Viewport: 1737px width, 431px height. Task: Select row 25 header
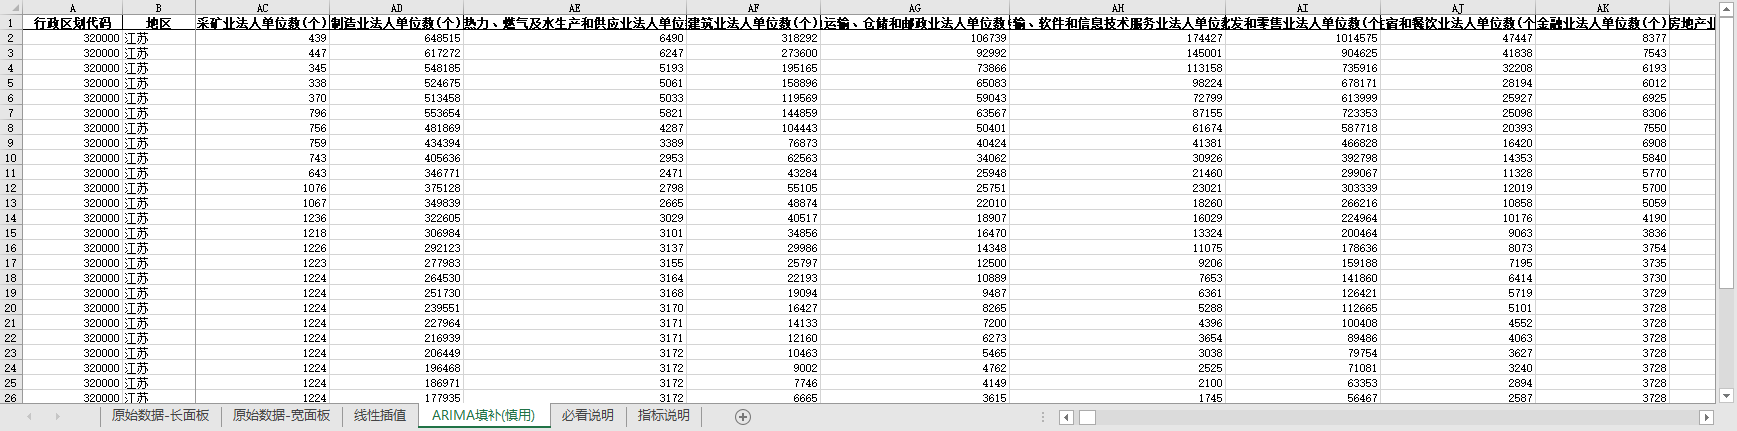coord(10,383)
